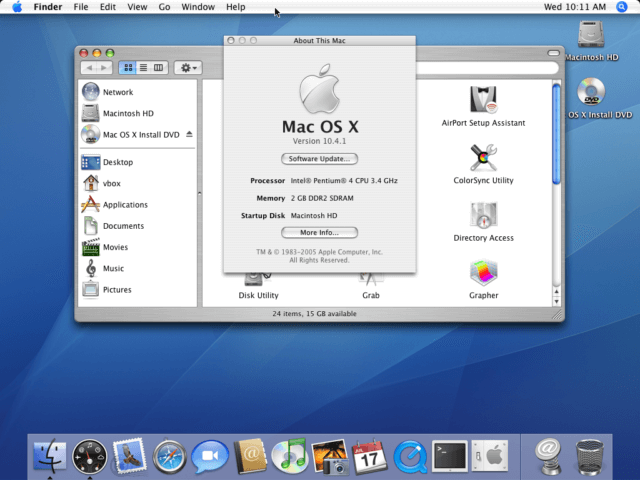The width and height of the screenshot is (640, 480).
Task: Open Finder from the Dock
Action: (50, 456)
